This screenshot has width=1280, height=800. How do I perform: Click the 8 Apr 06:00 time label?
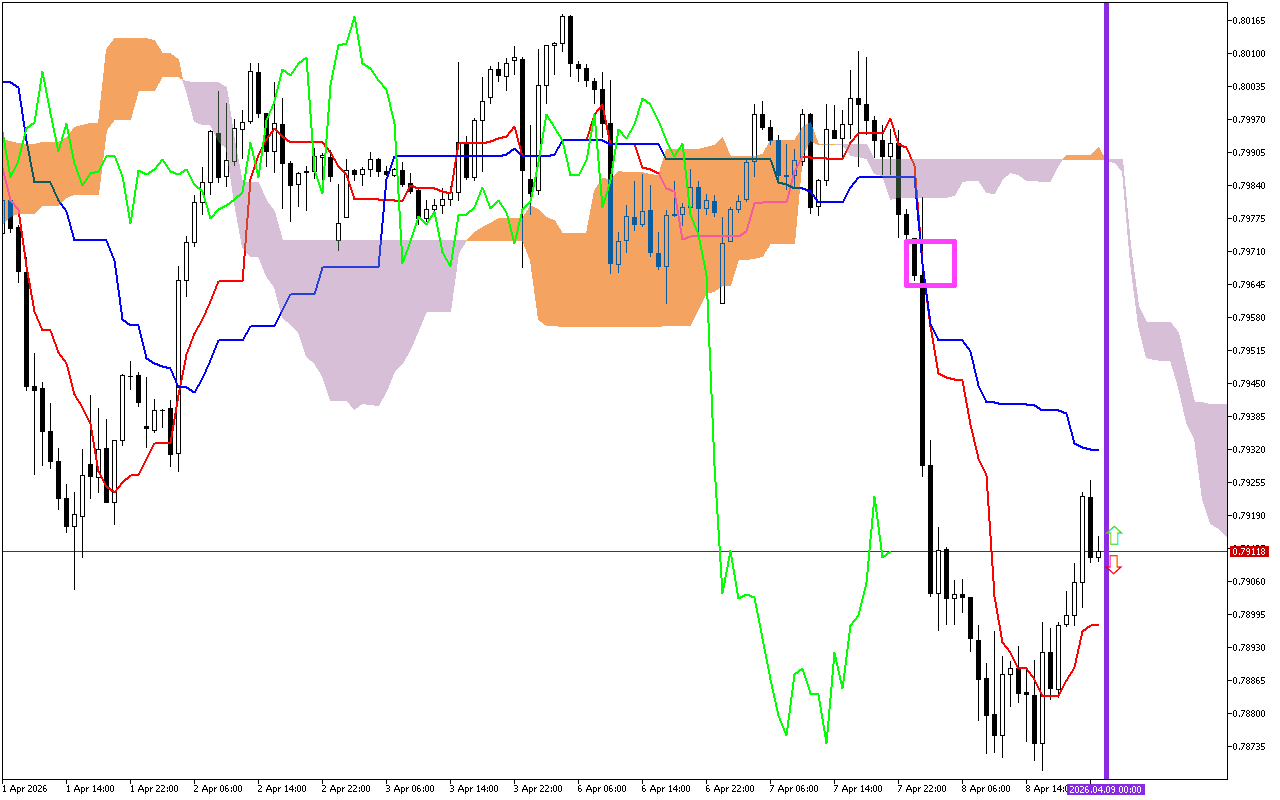click(x=986, y=789)
